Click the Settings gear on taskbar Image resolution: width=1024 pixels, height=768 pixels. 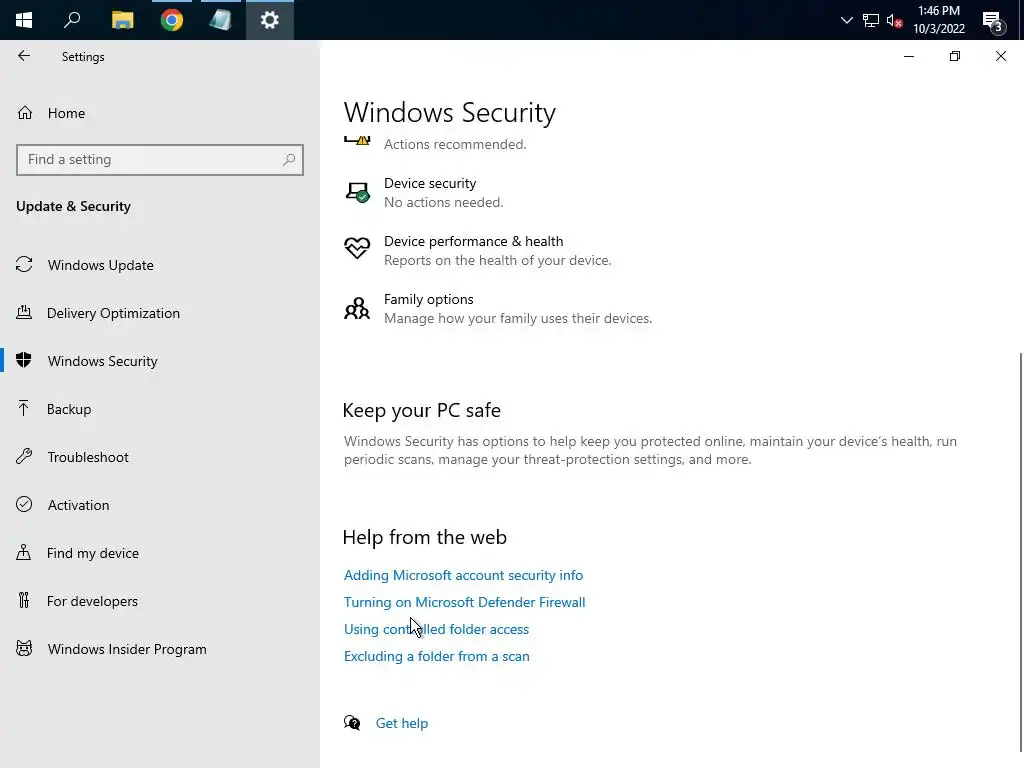click(x=270, y=20)
